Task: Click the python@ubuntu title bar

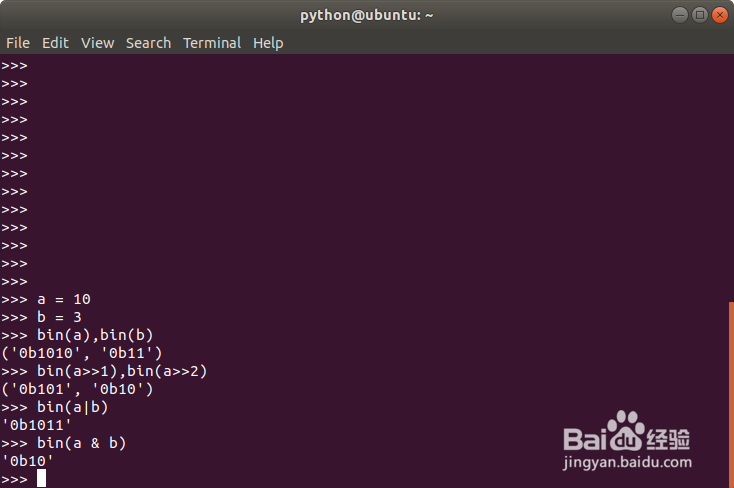Action: 366,14
